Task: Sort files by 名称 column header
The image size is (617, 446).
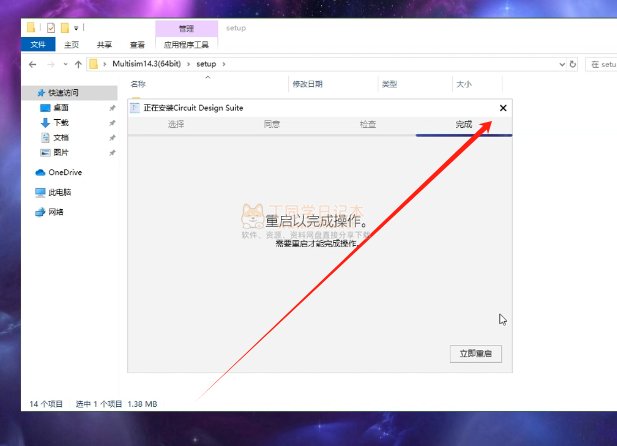Action: [x=138, y=85]
